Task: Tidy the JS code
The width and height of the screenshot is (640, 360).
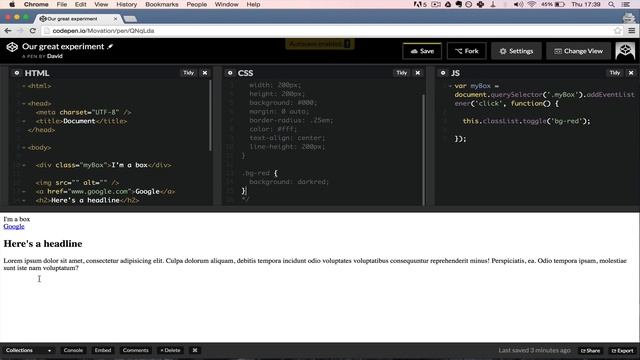Action: (615, 73)
